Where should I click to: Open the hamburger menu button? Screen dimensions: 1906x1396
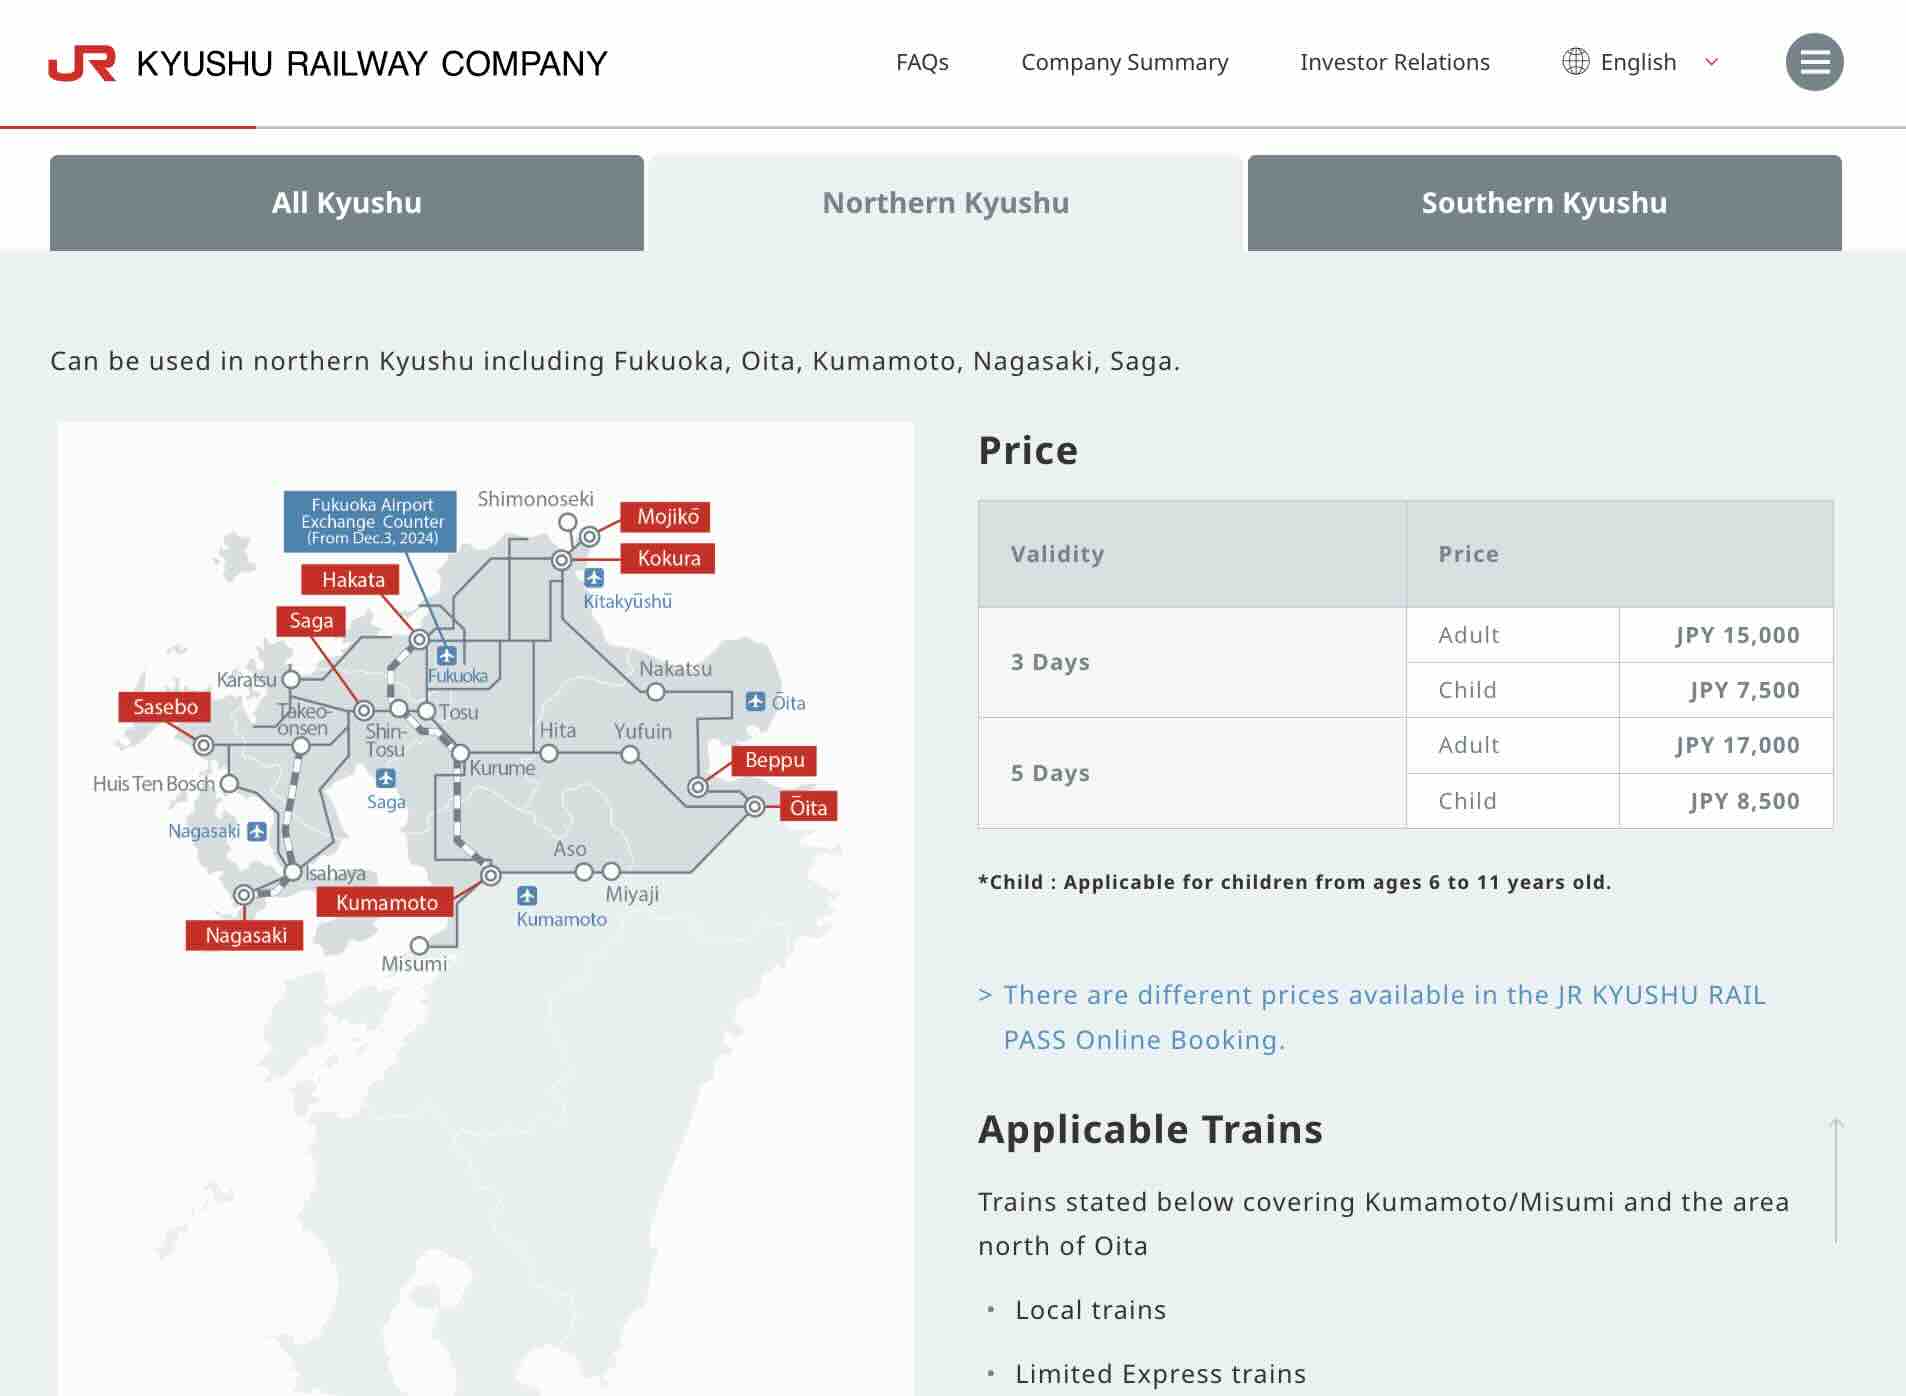pos(1814,62)
